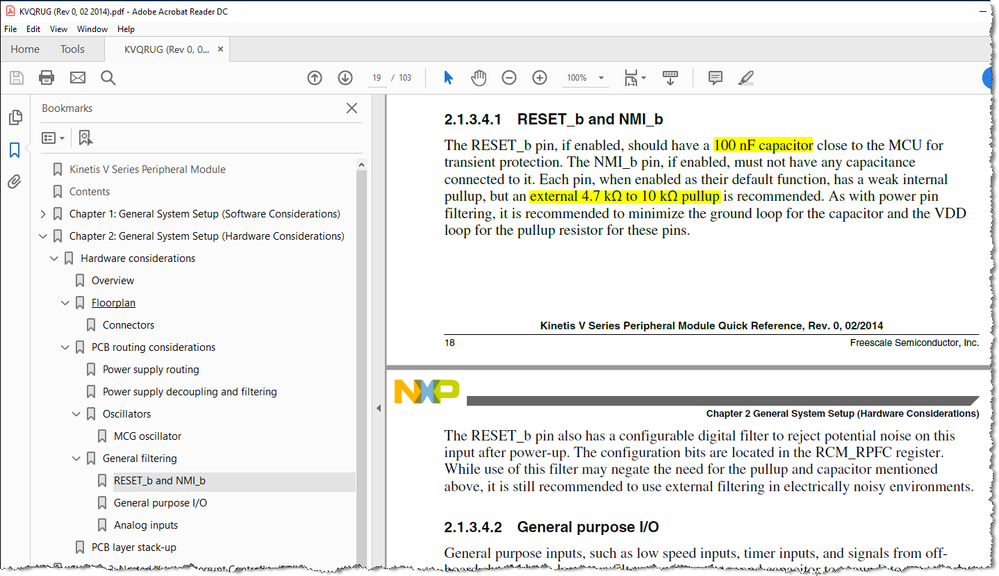Click the page number field

377,78
